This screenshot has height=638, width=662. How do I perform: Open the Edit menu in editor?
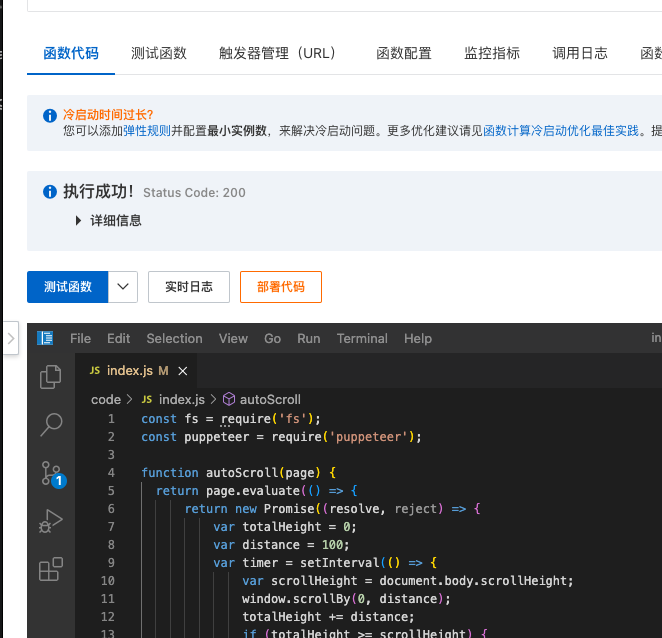click(x=119, y=338)
